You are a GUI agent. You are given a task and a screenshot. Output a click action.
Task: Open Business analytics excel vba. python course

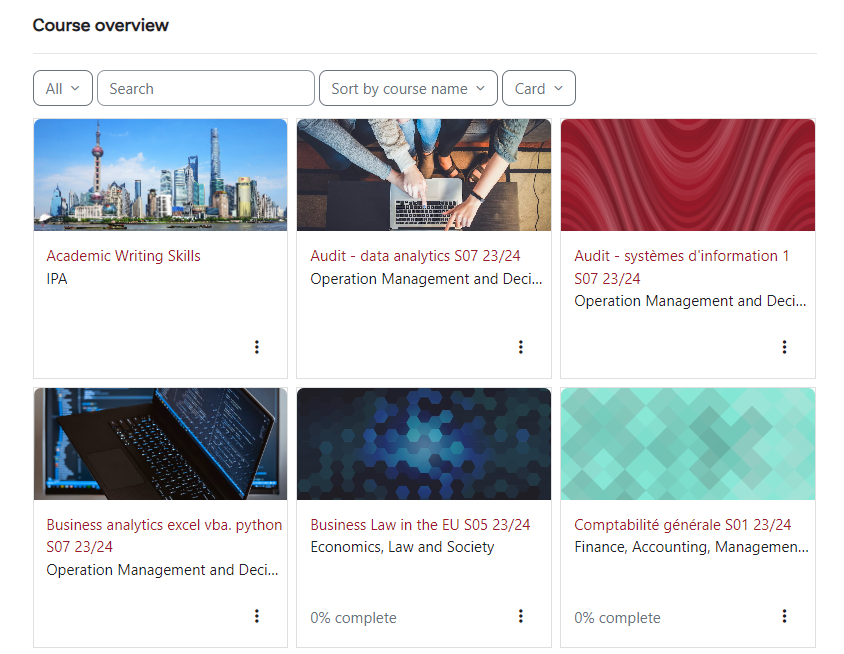coord(164,536)
